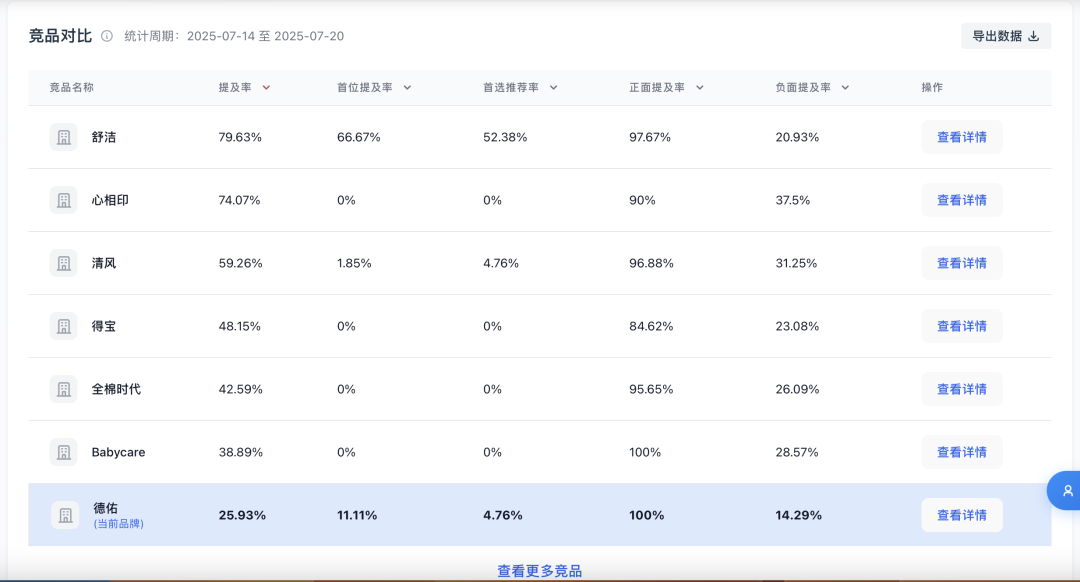
Task: Open 查看详情 for 全棉时代
Action: click(x=962, y=389)
